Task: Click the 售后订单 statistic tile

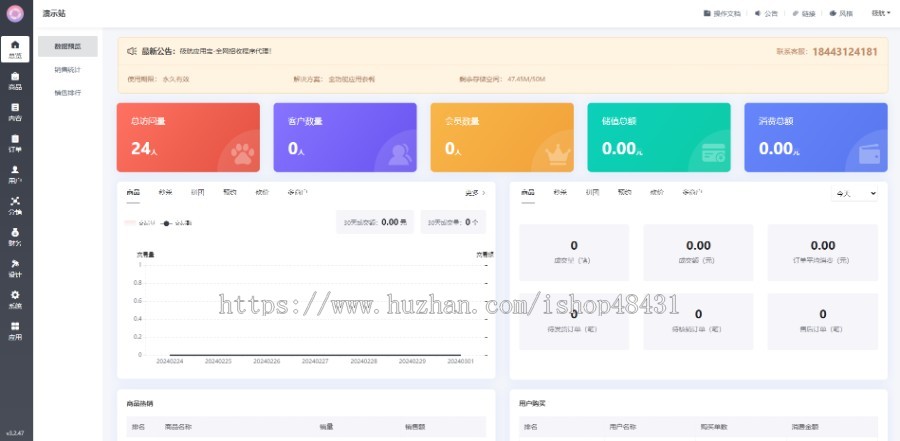Action: click(x=823, y=322)
